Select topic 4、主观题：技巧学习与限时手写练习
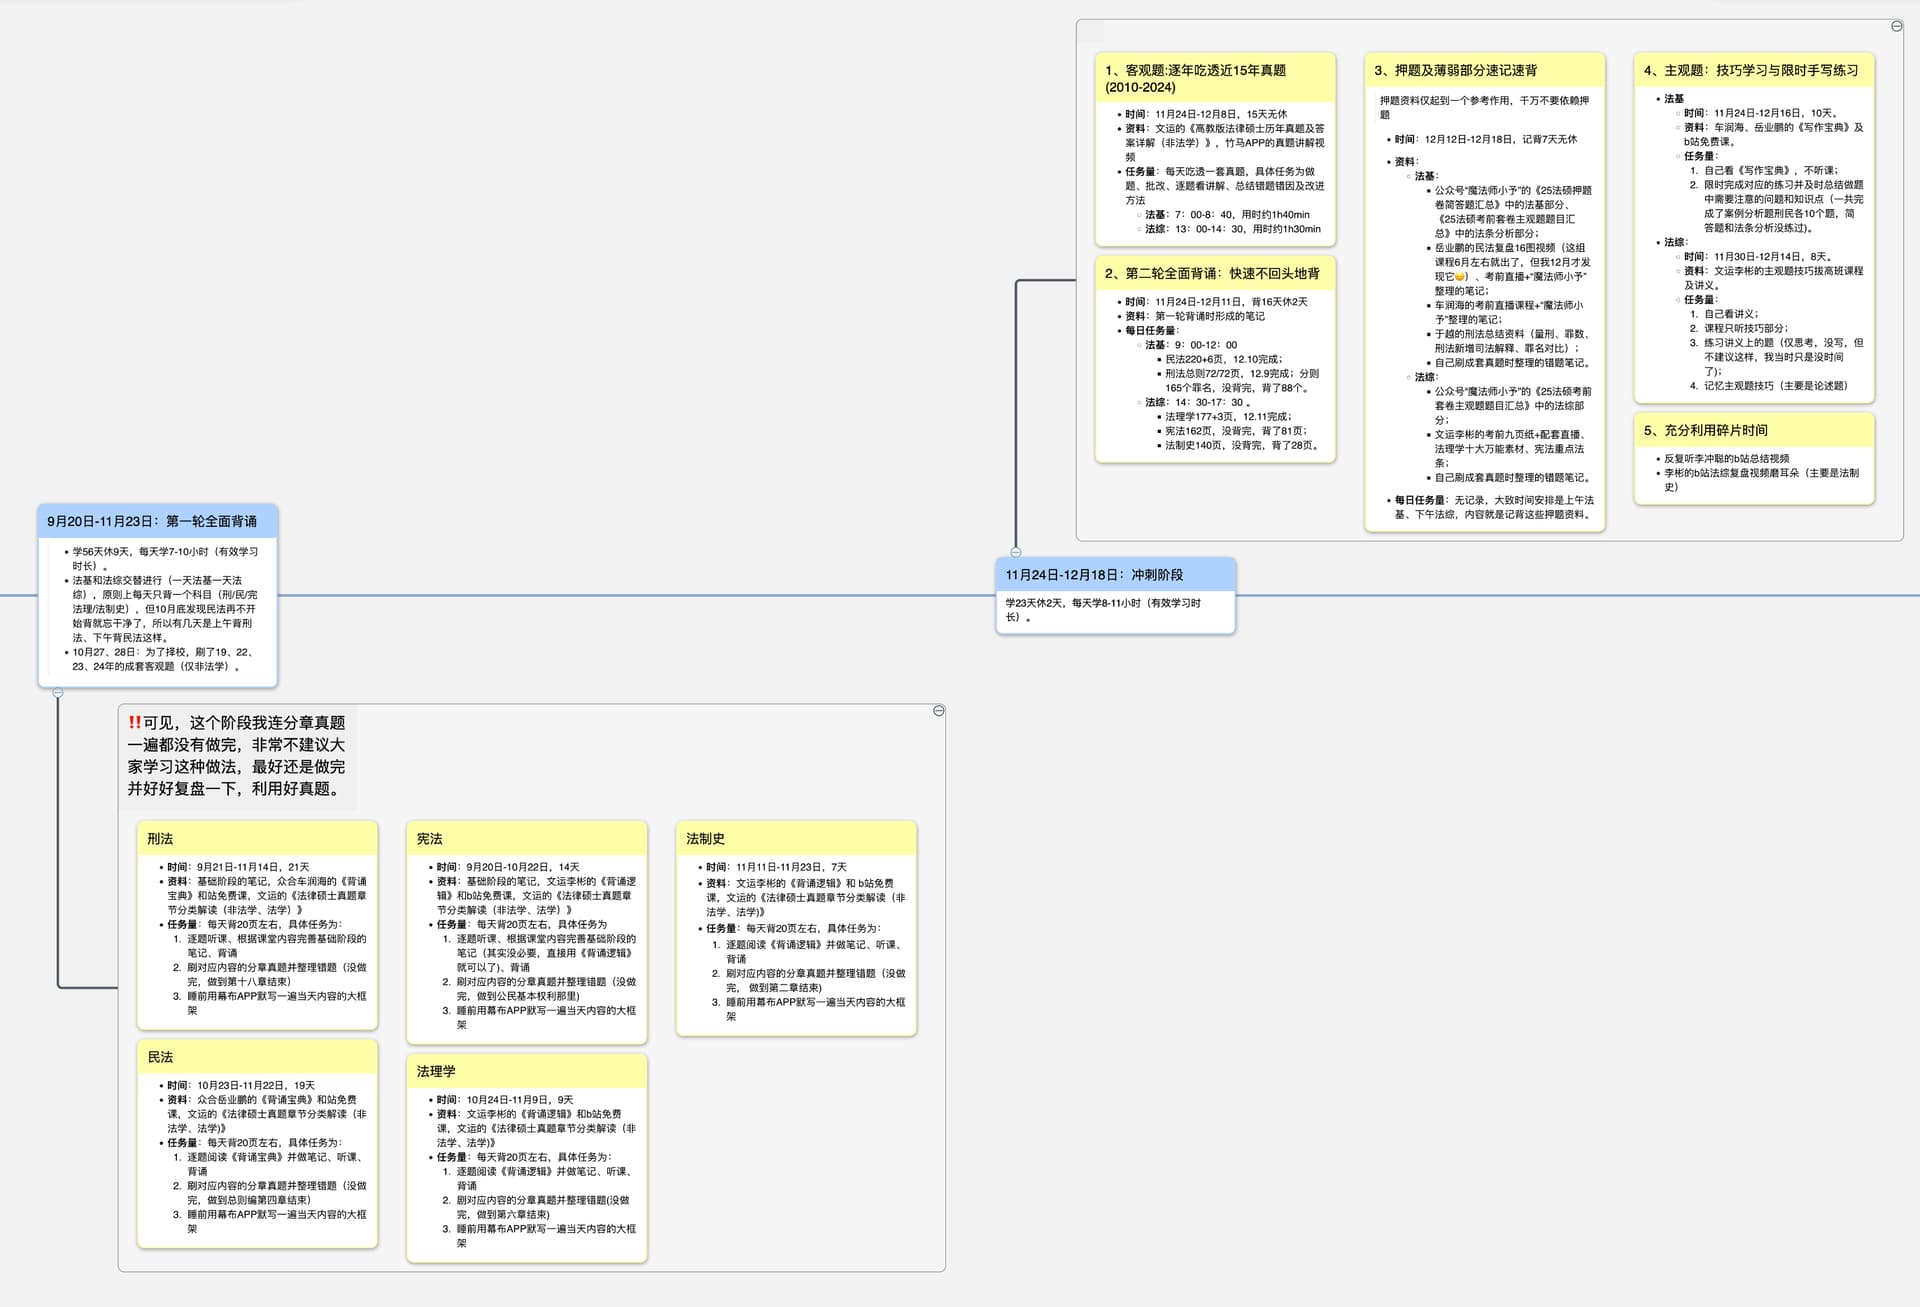Image resolution: width=1920 pixels, height=1307 pixels. coord(1753,70)
